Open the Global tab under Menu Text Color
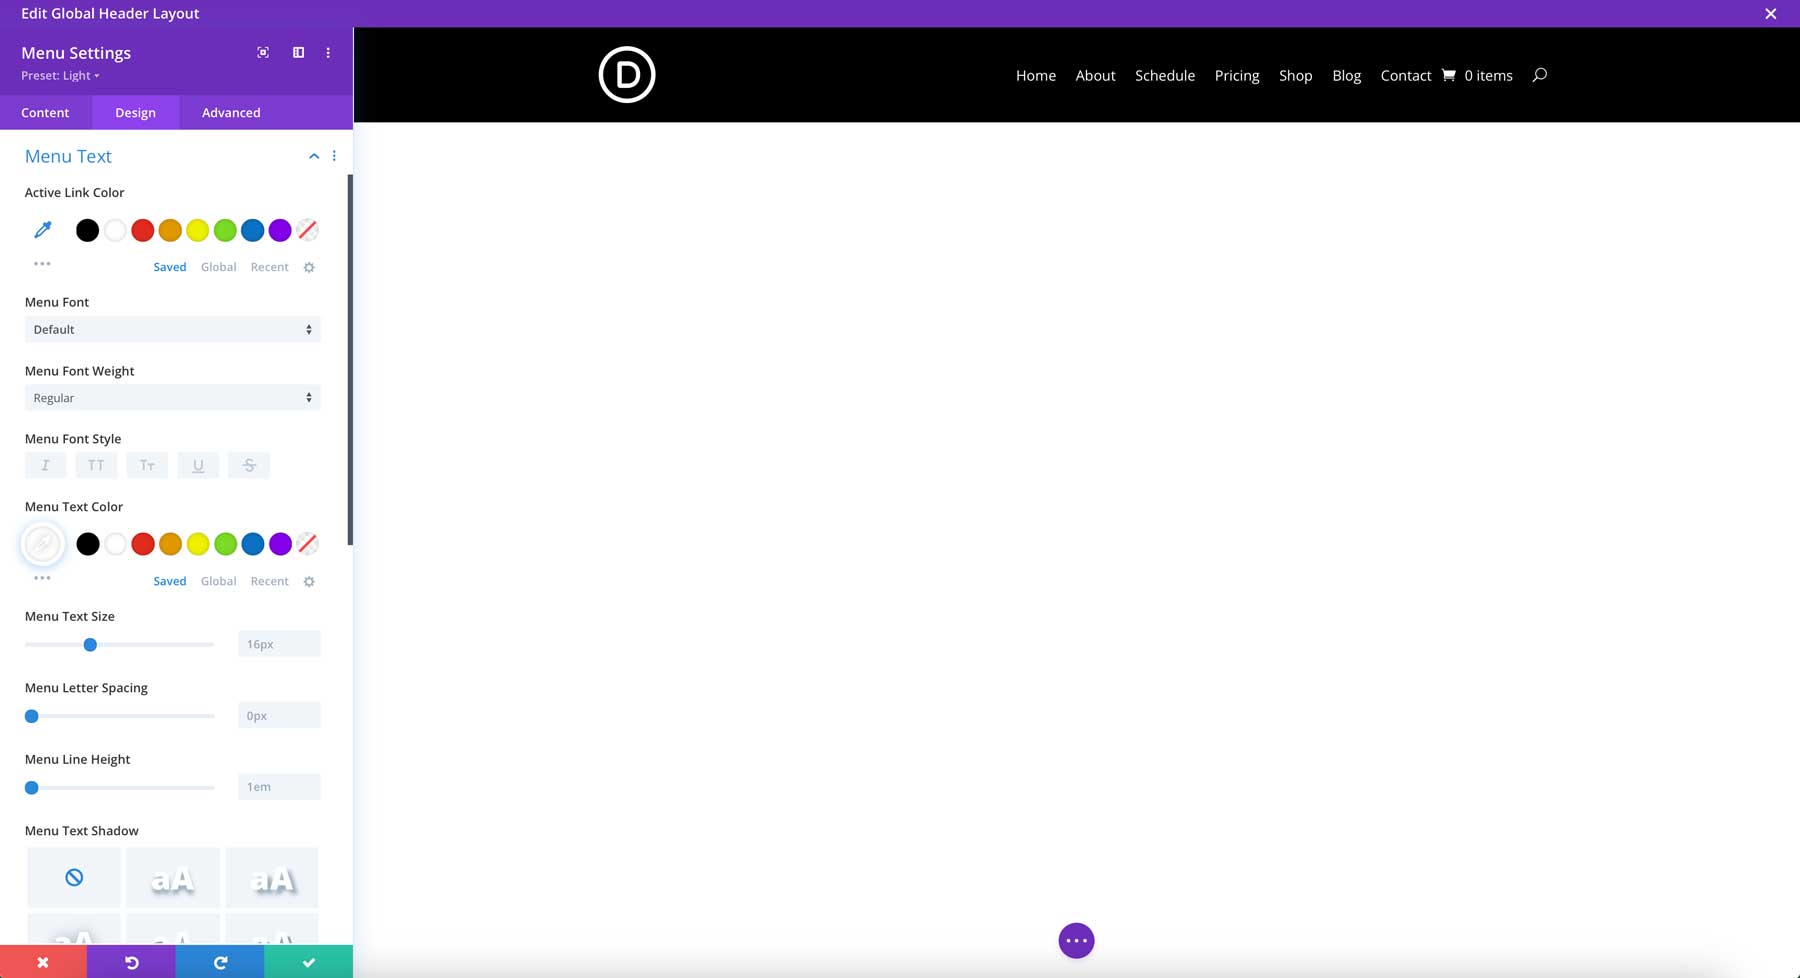 pos(218,580)
